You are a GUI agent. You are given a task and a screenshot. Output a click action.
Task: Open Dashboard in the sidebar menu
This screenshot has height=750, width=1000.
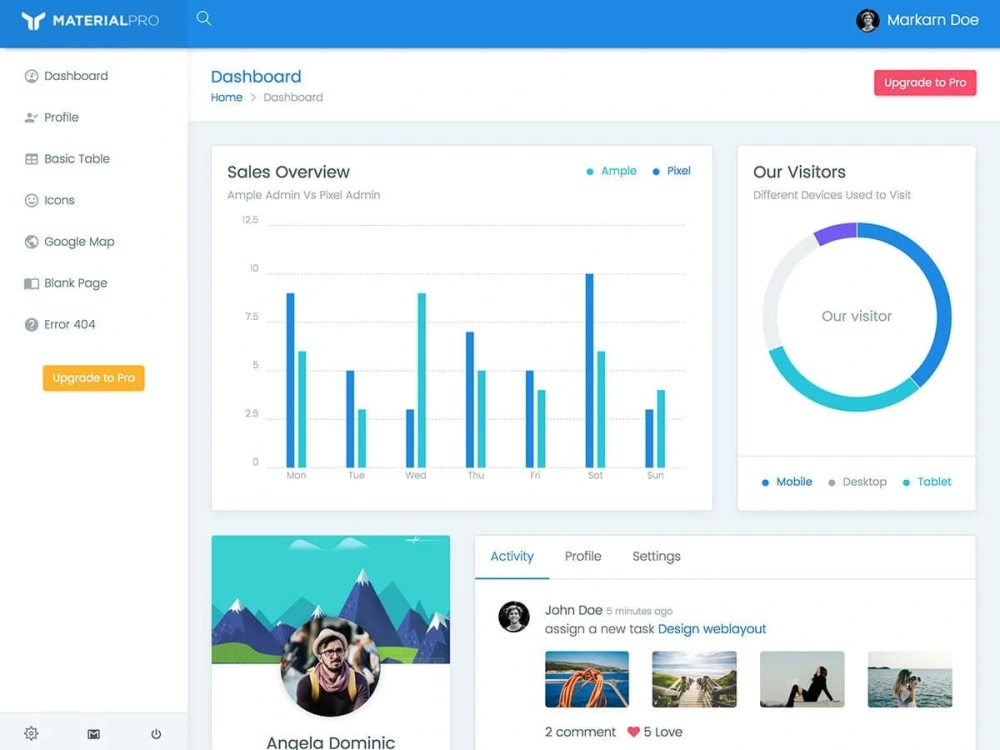pos(76,76)
